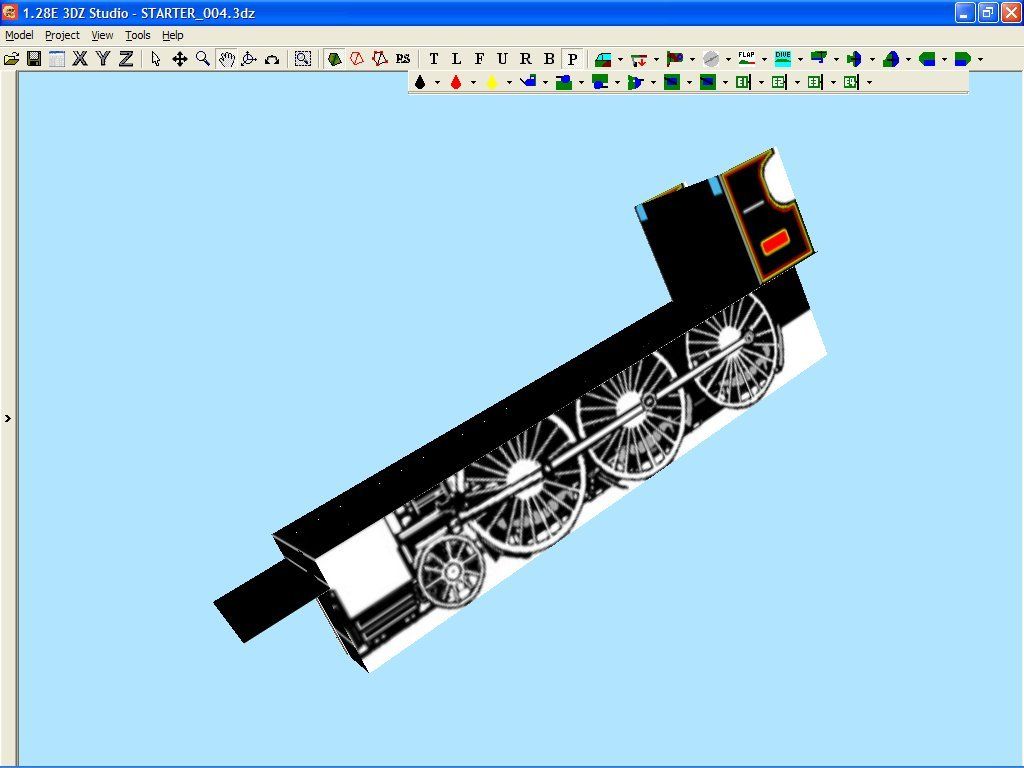Click the E1 engine icon

click(743, 82)
